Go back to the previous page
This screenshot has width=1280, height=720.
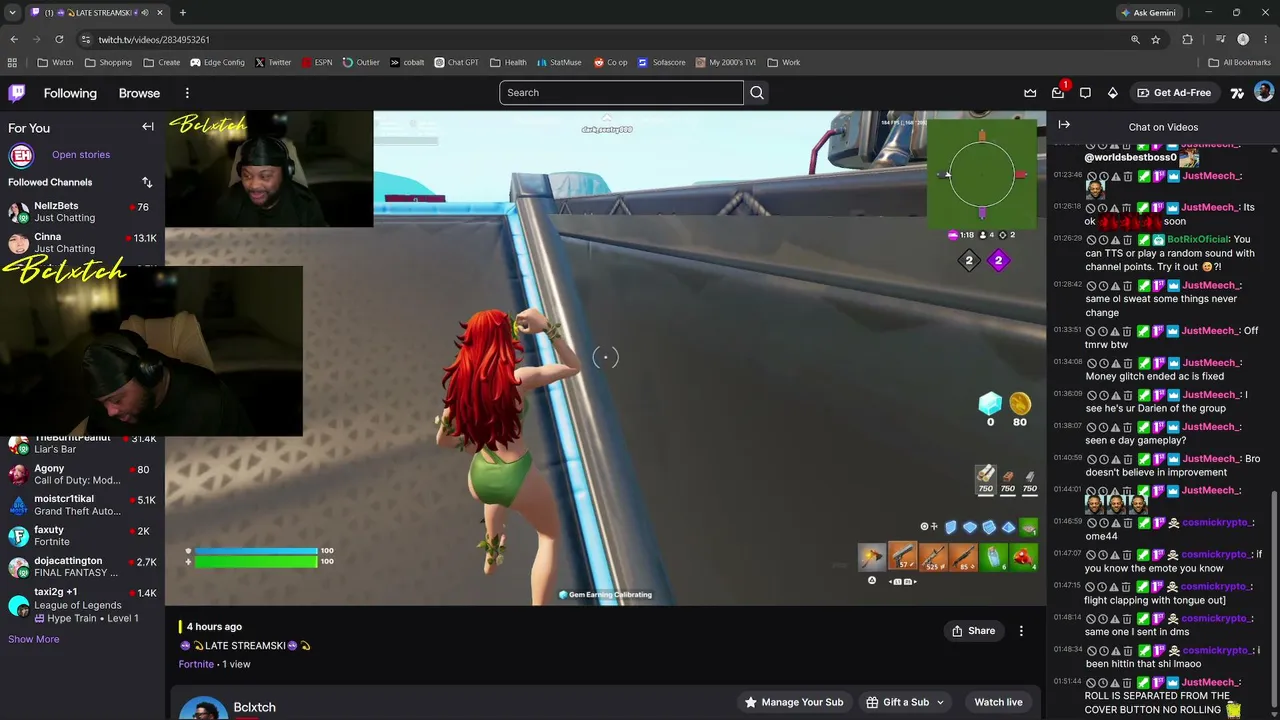pyautogui.click(x=14, y=39)
